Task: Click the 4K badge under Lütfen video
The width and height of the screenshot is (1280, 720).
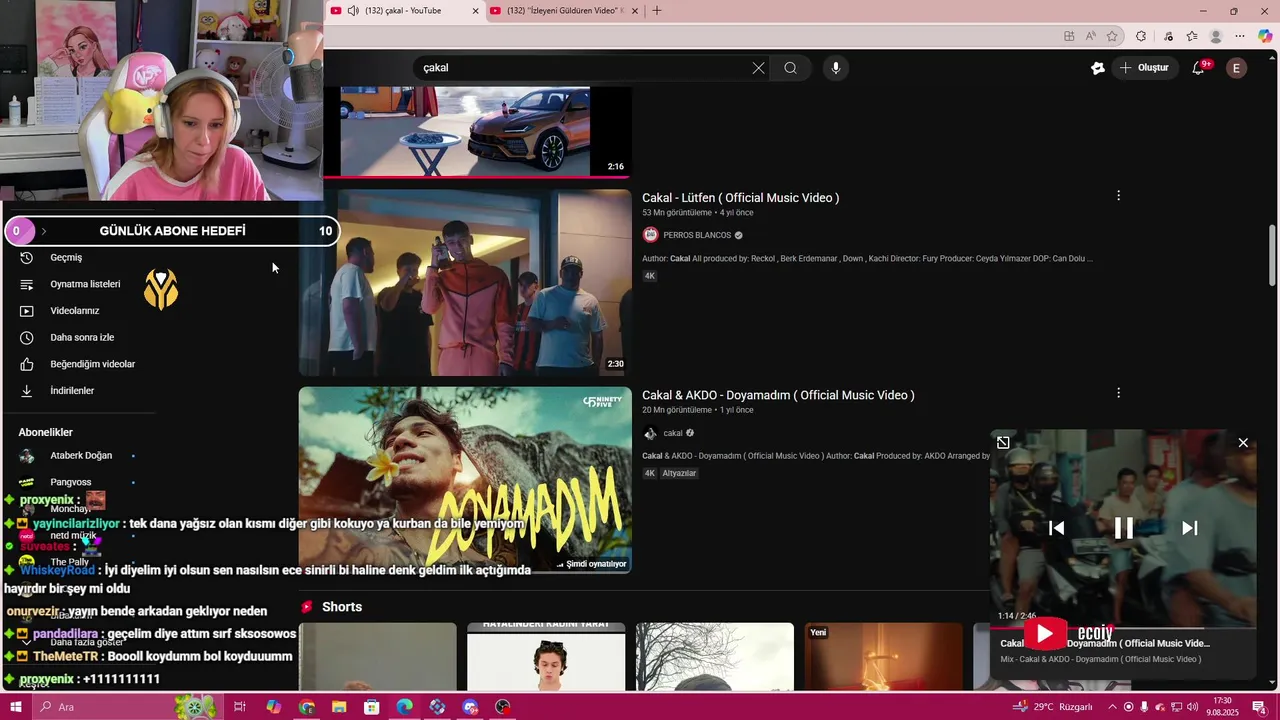Action: pos(650,276)
